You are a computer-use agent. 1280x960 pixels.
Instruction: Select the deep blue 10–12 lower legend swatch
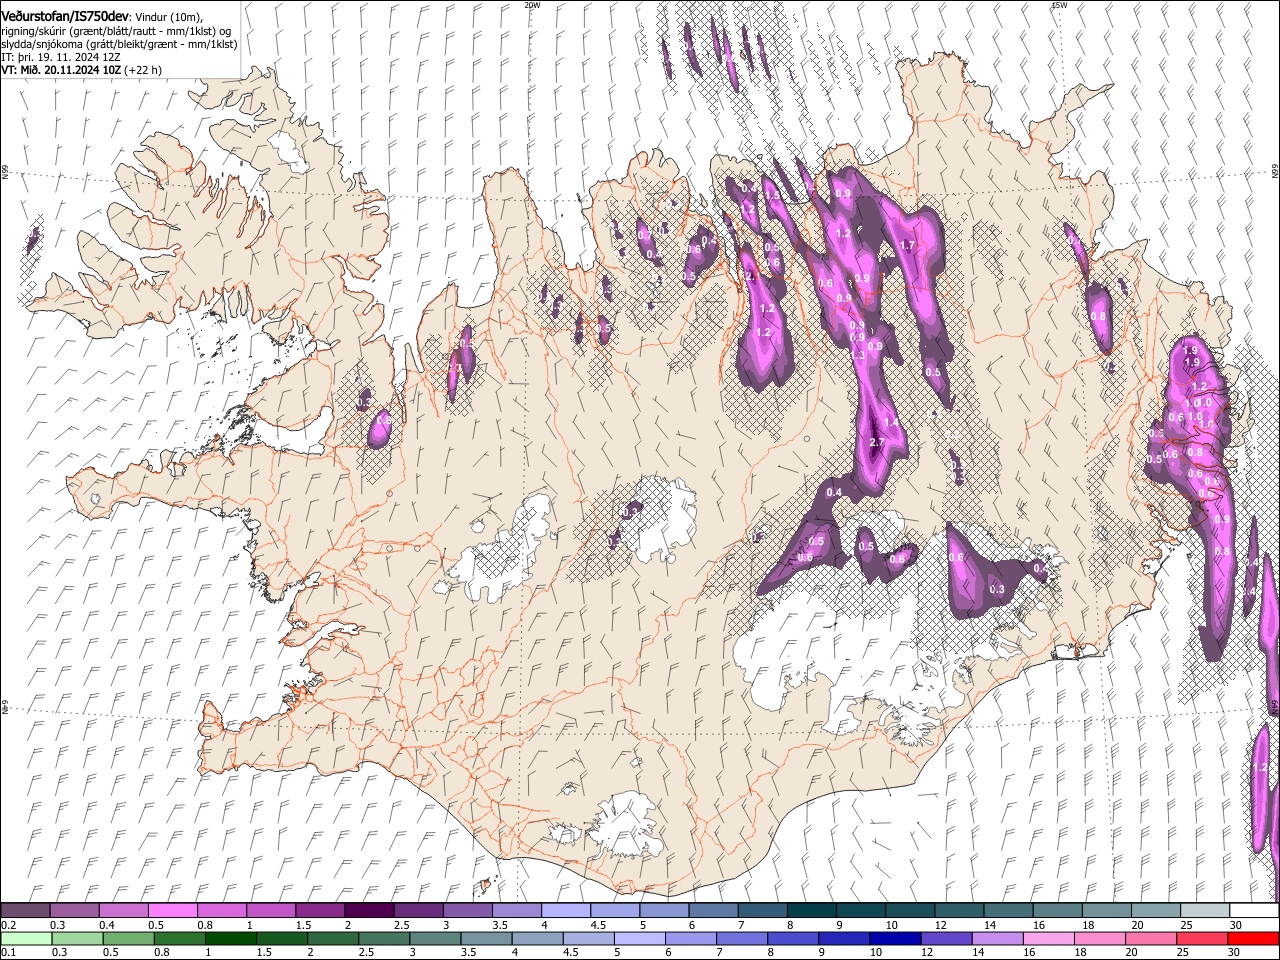(x=894, y=938)
